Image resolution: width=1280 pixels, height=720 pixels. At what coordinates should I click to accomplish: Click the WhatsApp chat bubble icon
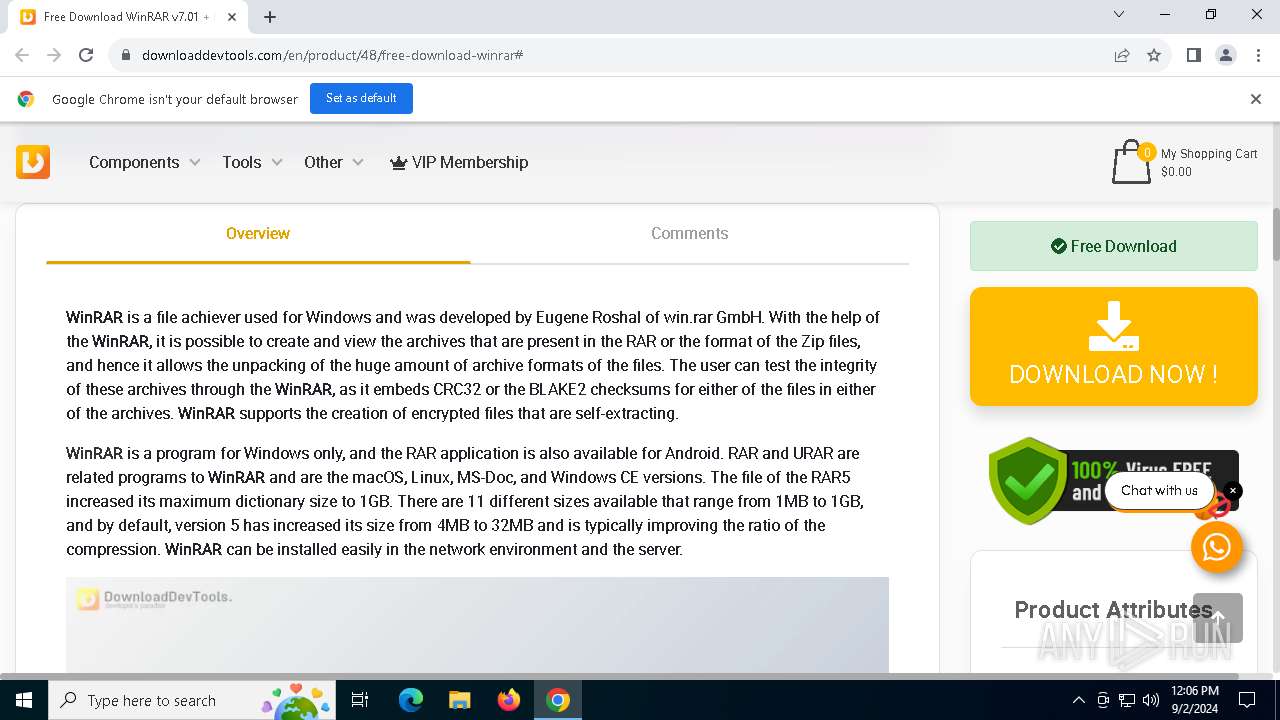[x=1217, y=547]
